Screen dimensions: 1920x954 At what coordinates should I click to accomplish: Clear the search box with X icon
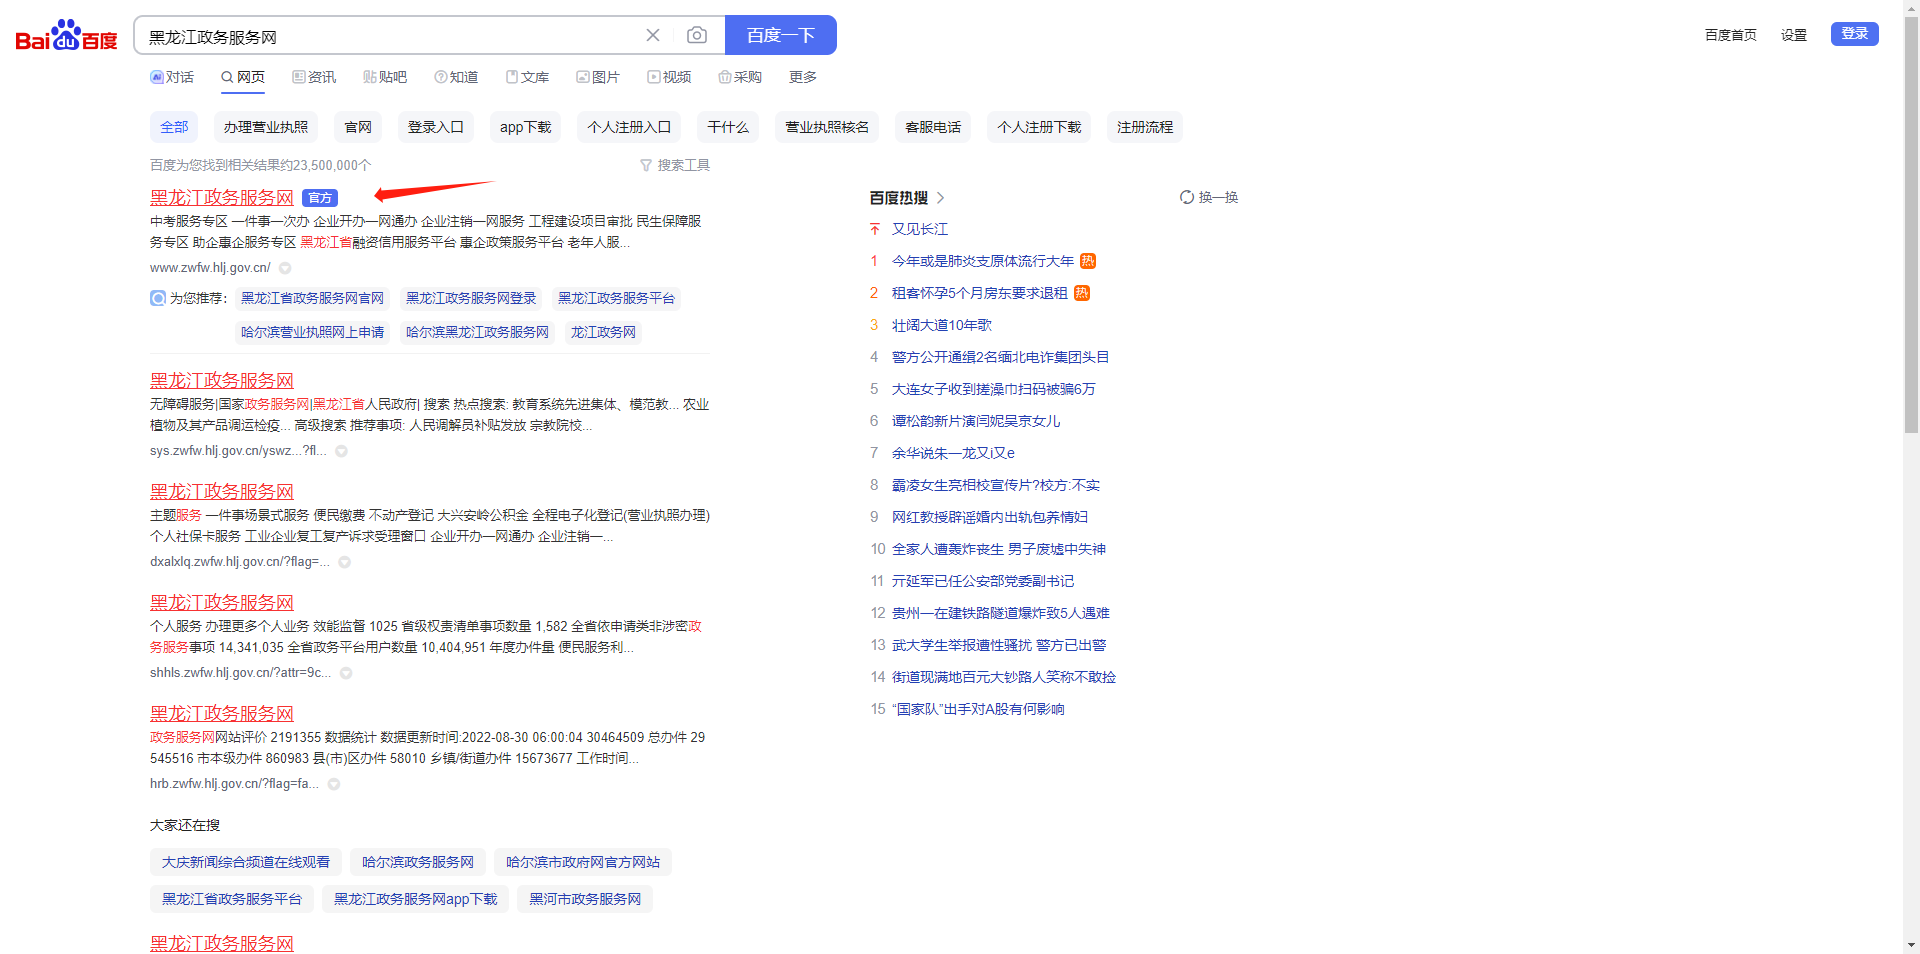[653, 35]
